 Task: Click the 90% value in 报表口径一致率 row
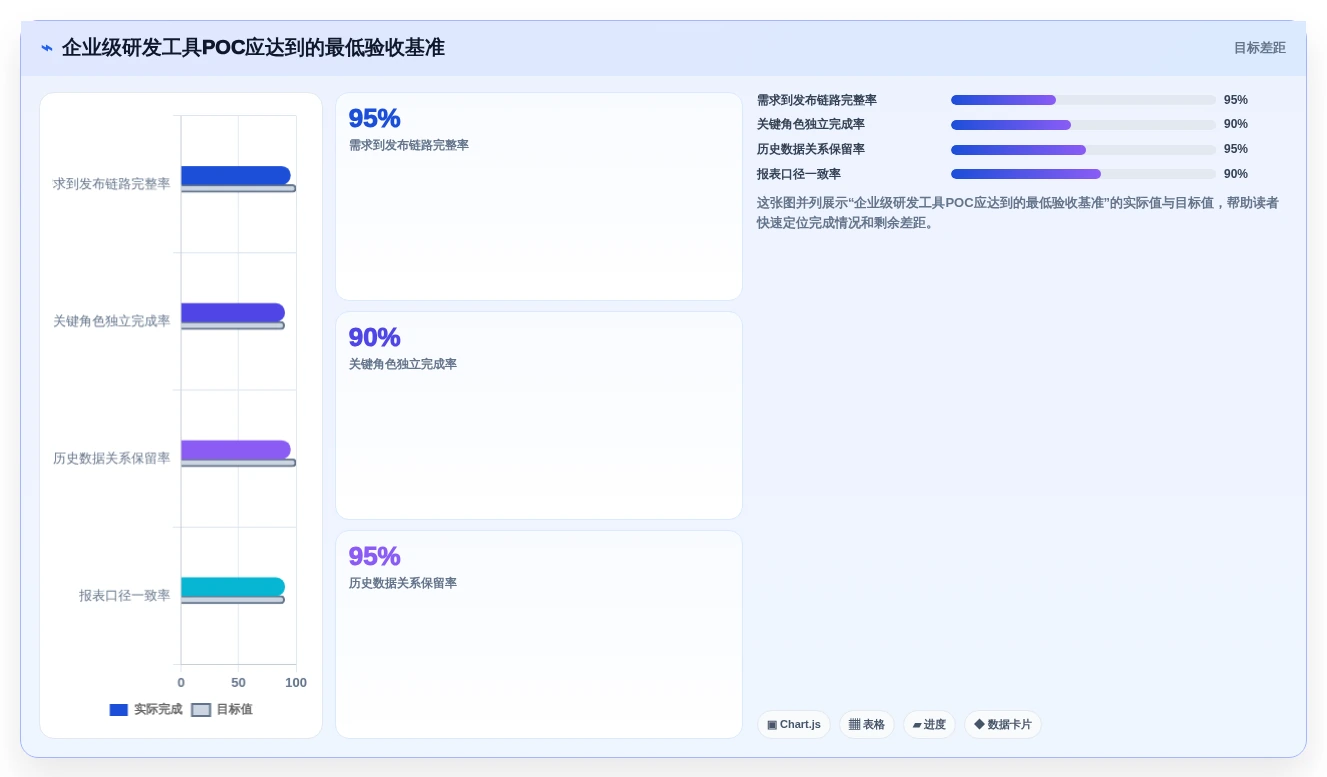(x=1236, y=174)
